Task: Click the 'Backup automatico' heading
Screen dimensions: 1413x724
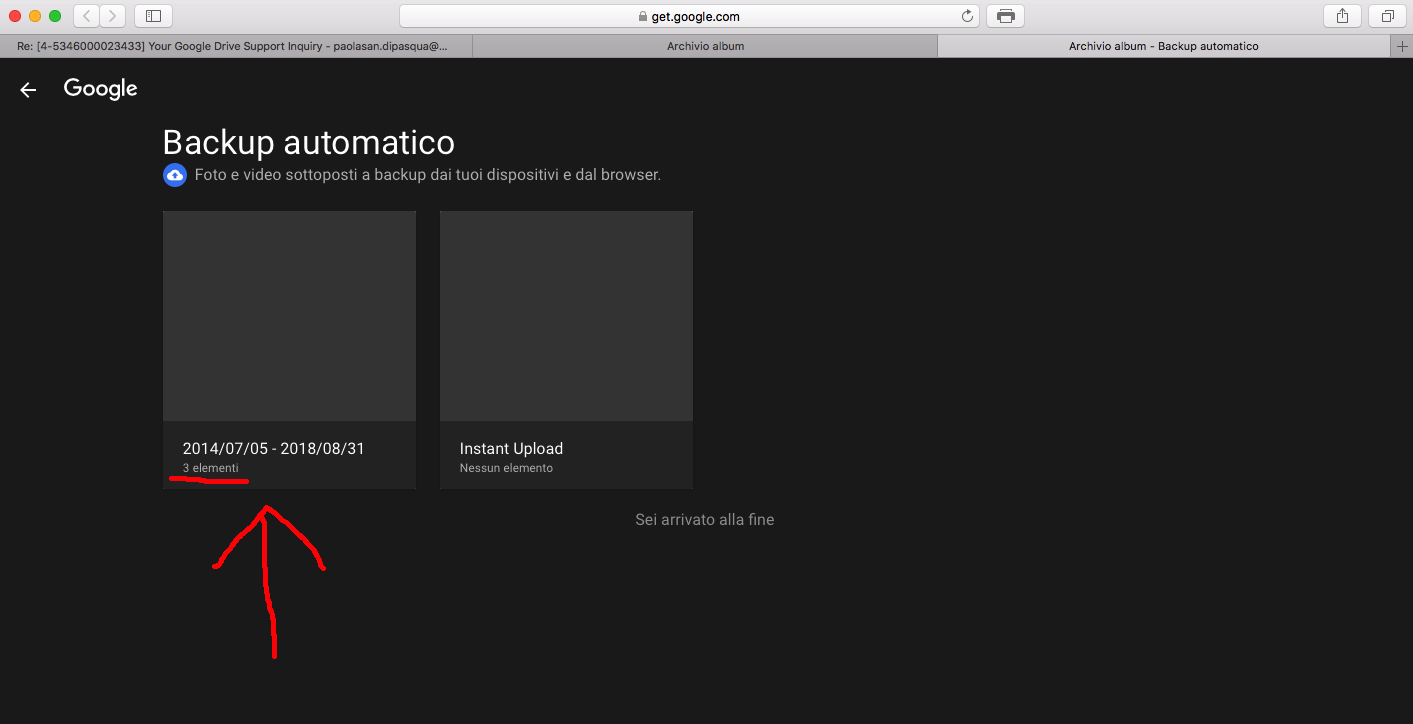Action: (308, 143)
